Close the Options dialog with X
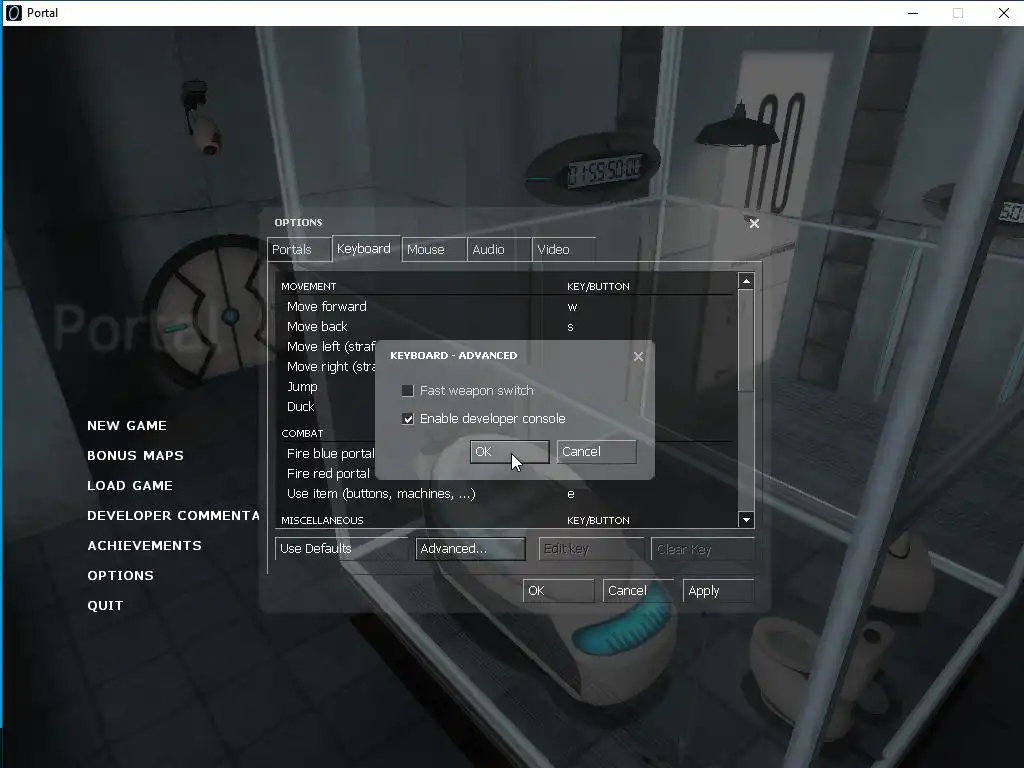The image size is (1024, 768). pyautogui.click(x=754, y=223)
